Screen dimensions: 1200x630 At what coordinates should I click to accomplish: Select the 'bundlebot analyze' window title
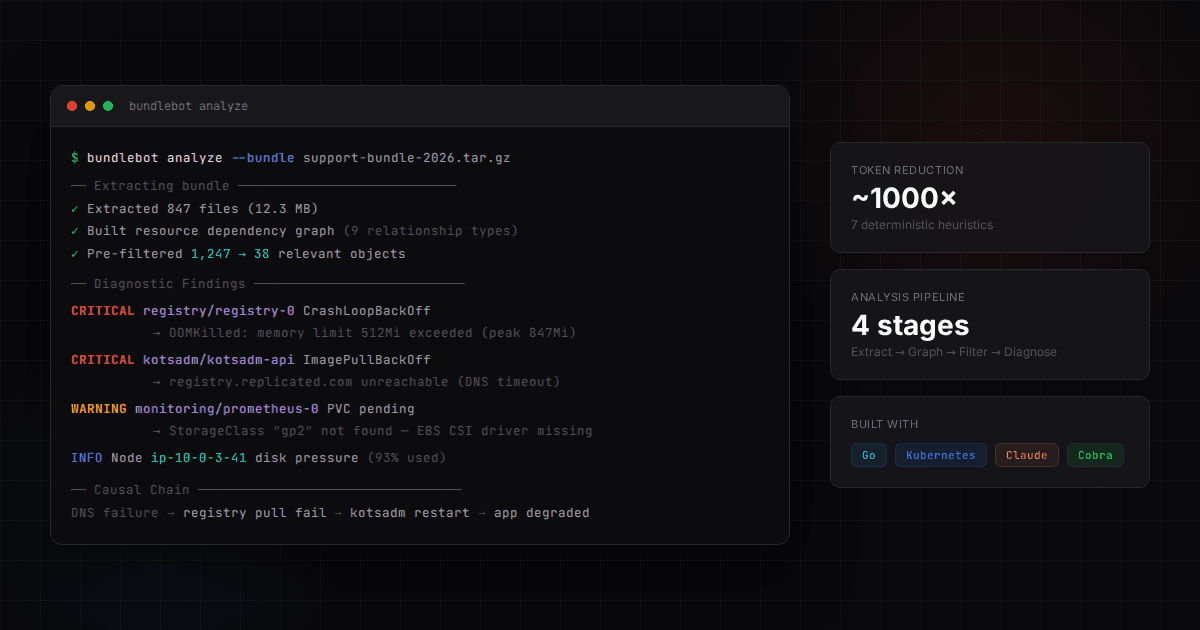click(x=188, y=106)
